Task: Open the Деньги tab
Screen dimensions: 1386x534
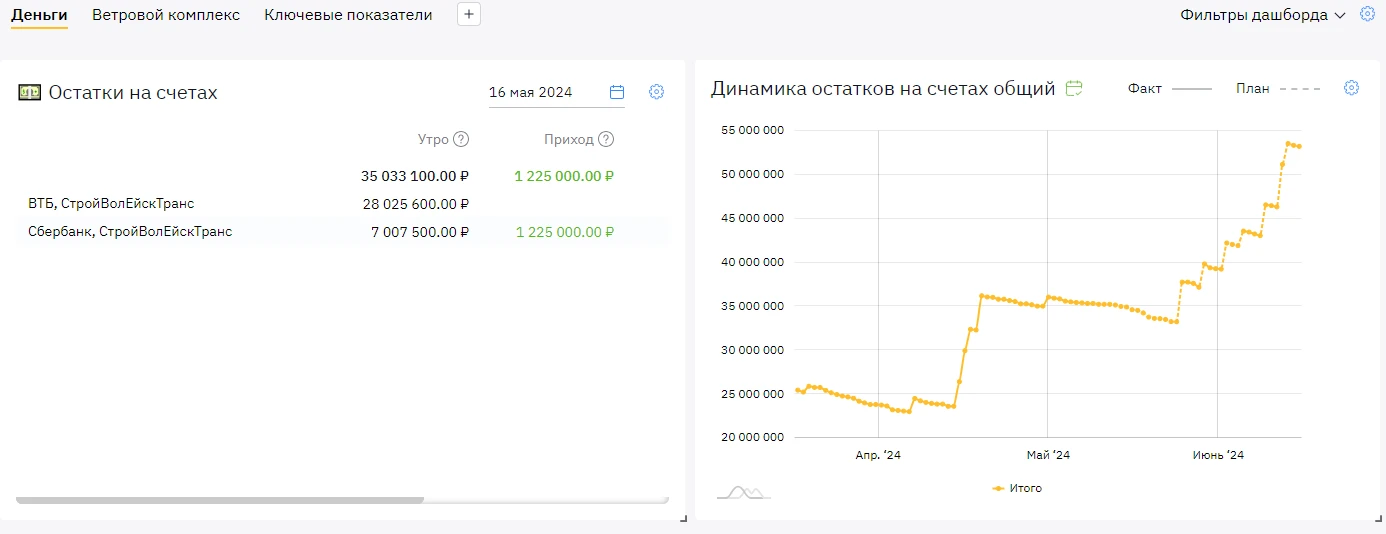Action: (x=39, y=15)
